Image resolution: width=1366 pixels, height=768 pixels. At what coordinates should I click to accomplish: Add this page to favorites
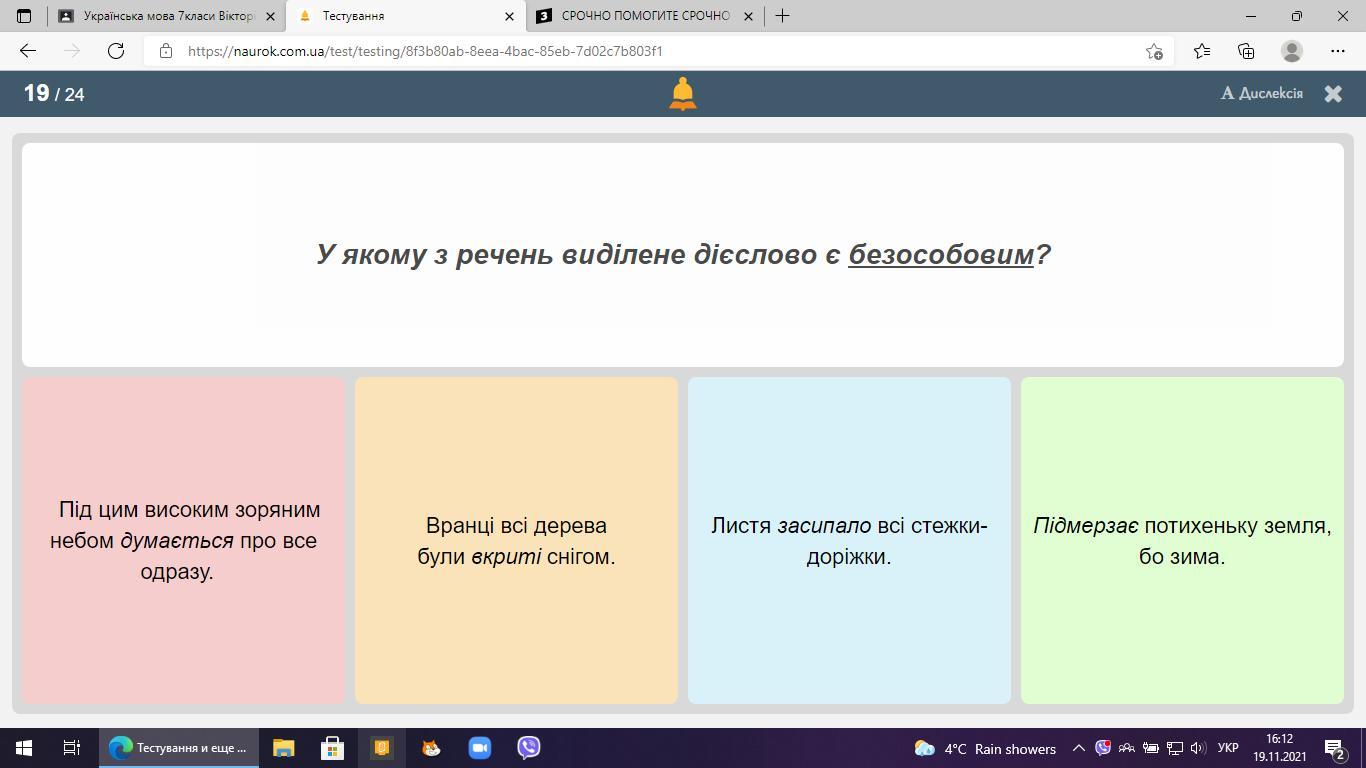coord(1154,51)
